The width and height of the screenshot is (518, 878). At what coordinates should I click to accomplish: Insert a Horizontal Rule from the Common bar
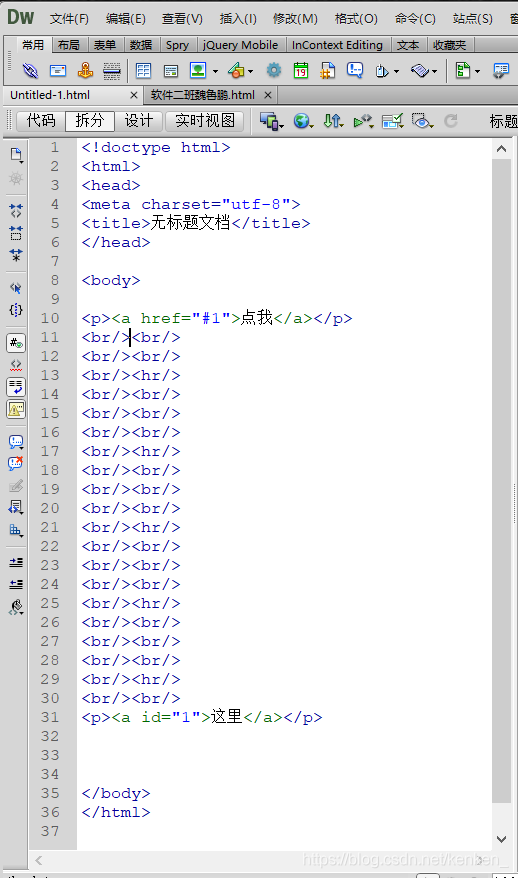[x=112, y=71]
